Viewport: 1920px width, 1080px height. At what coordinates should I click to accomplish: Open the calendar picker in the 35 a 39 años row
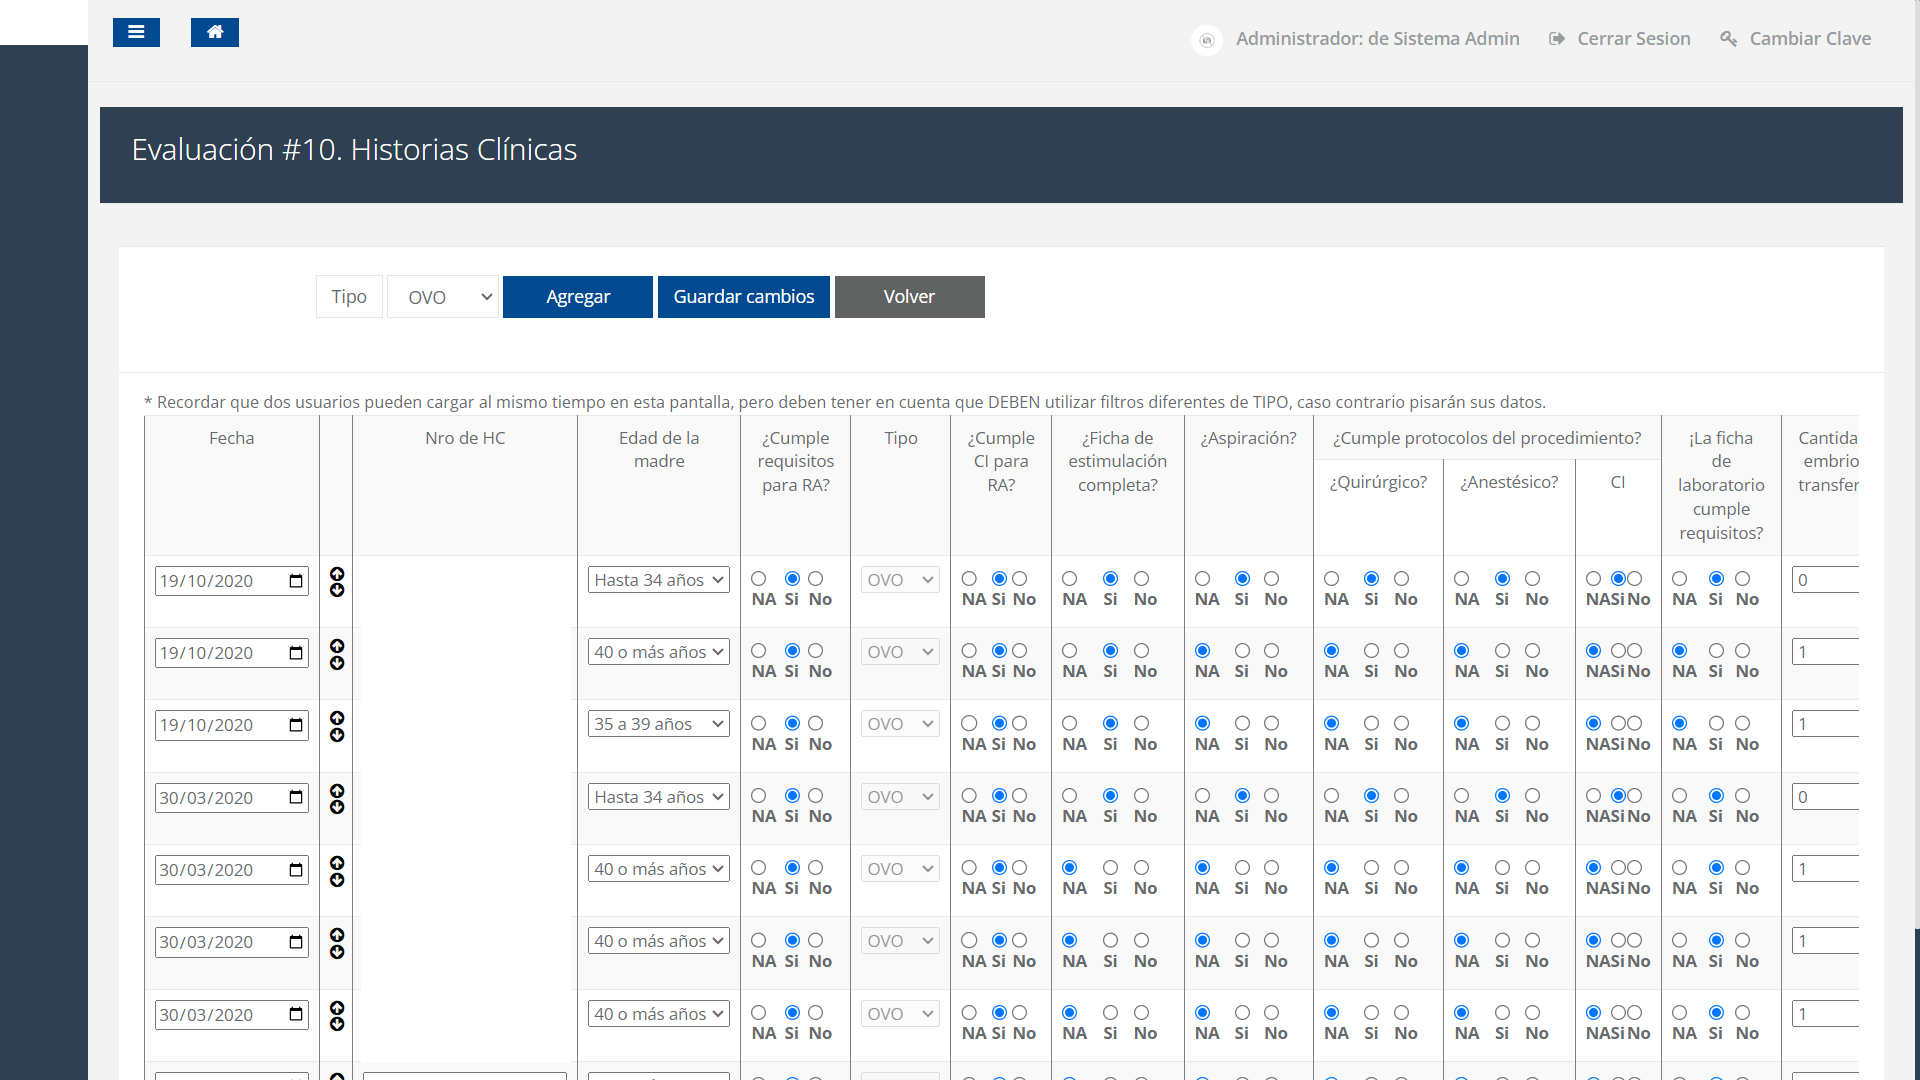(x=296, y=725)
